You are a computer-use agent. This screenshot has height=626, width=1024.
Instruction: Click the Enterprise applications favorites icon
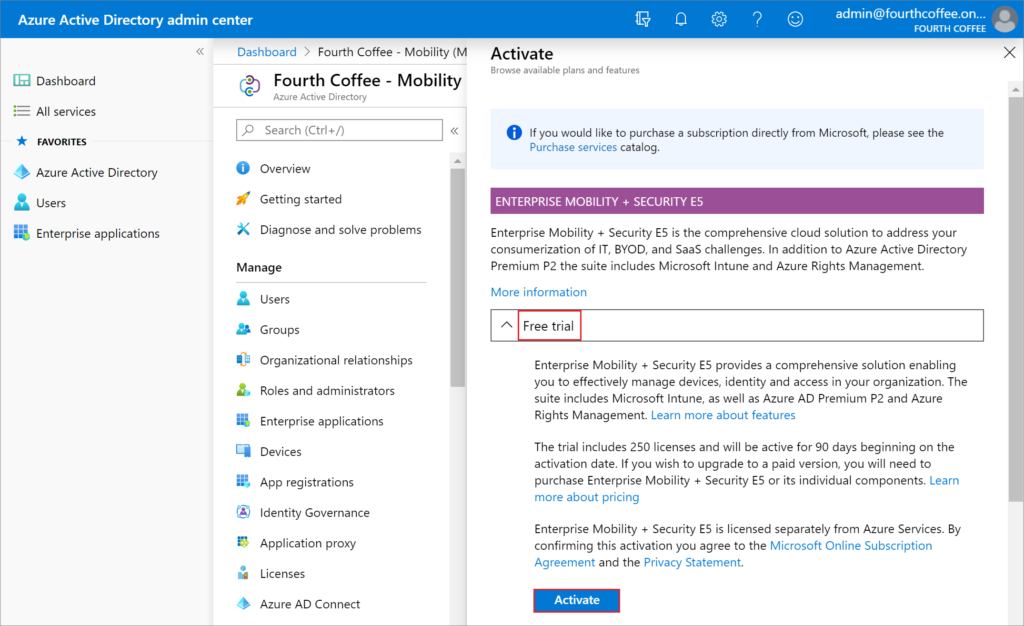click(22, 232)
